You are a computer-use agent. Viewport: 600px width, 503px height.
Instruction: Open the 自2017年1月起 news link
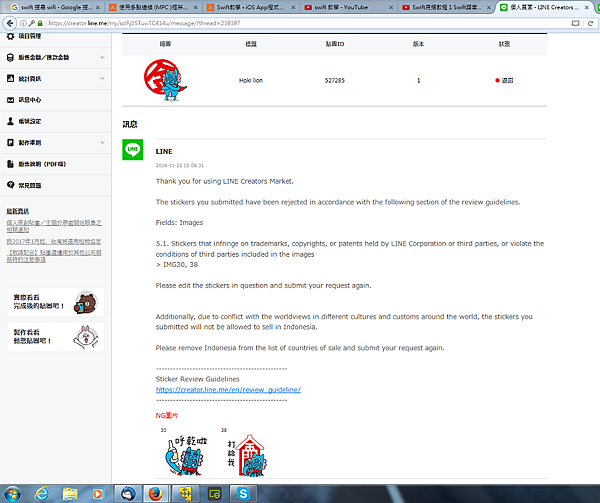[x=54, y=241]
